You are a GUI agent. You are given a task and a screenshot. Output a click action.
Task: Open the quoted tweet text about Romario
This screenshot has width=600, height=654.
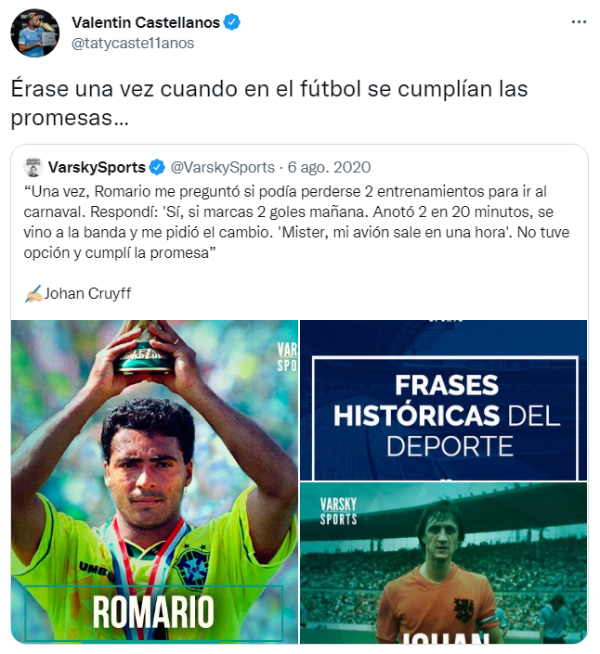pyautogui.click(x=296, y=222)
